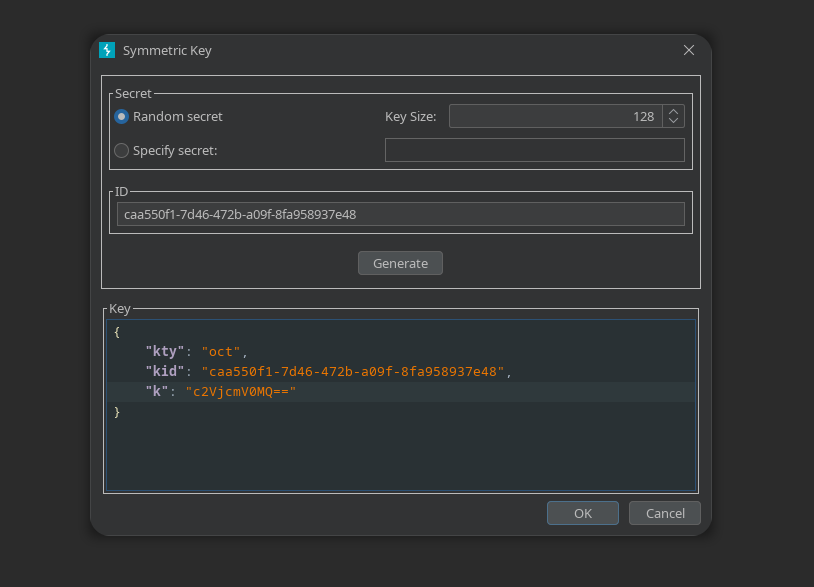814x587 pixels.
Task: Confirm the dialog with OK
Action: 583,513
